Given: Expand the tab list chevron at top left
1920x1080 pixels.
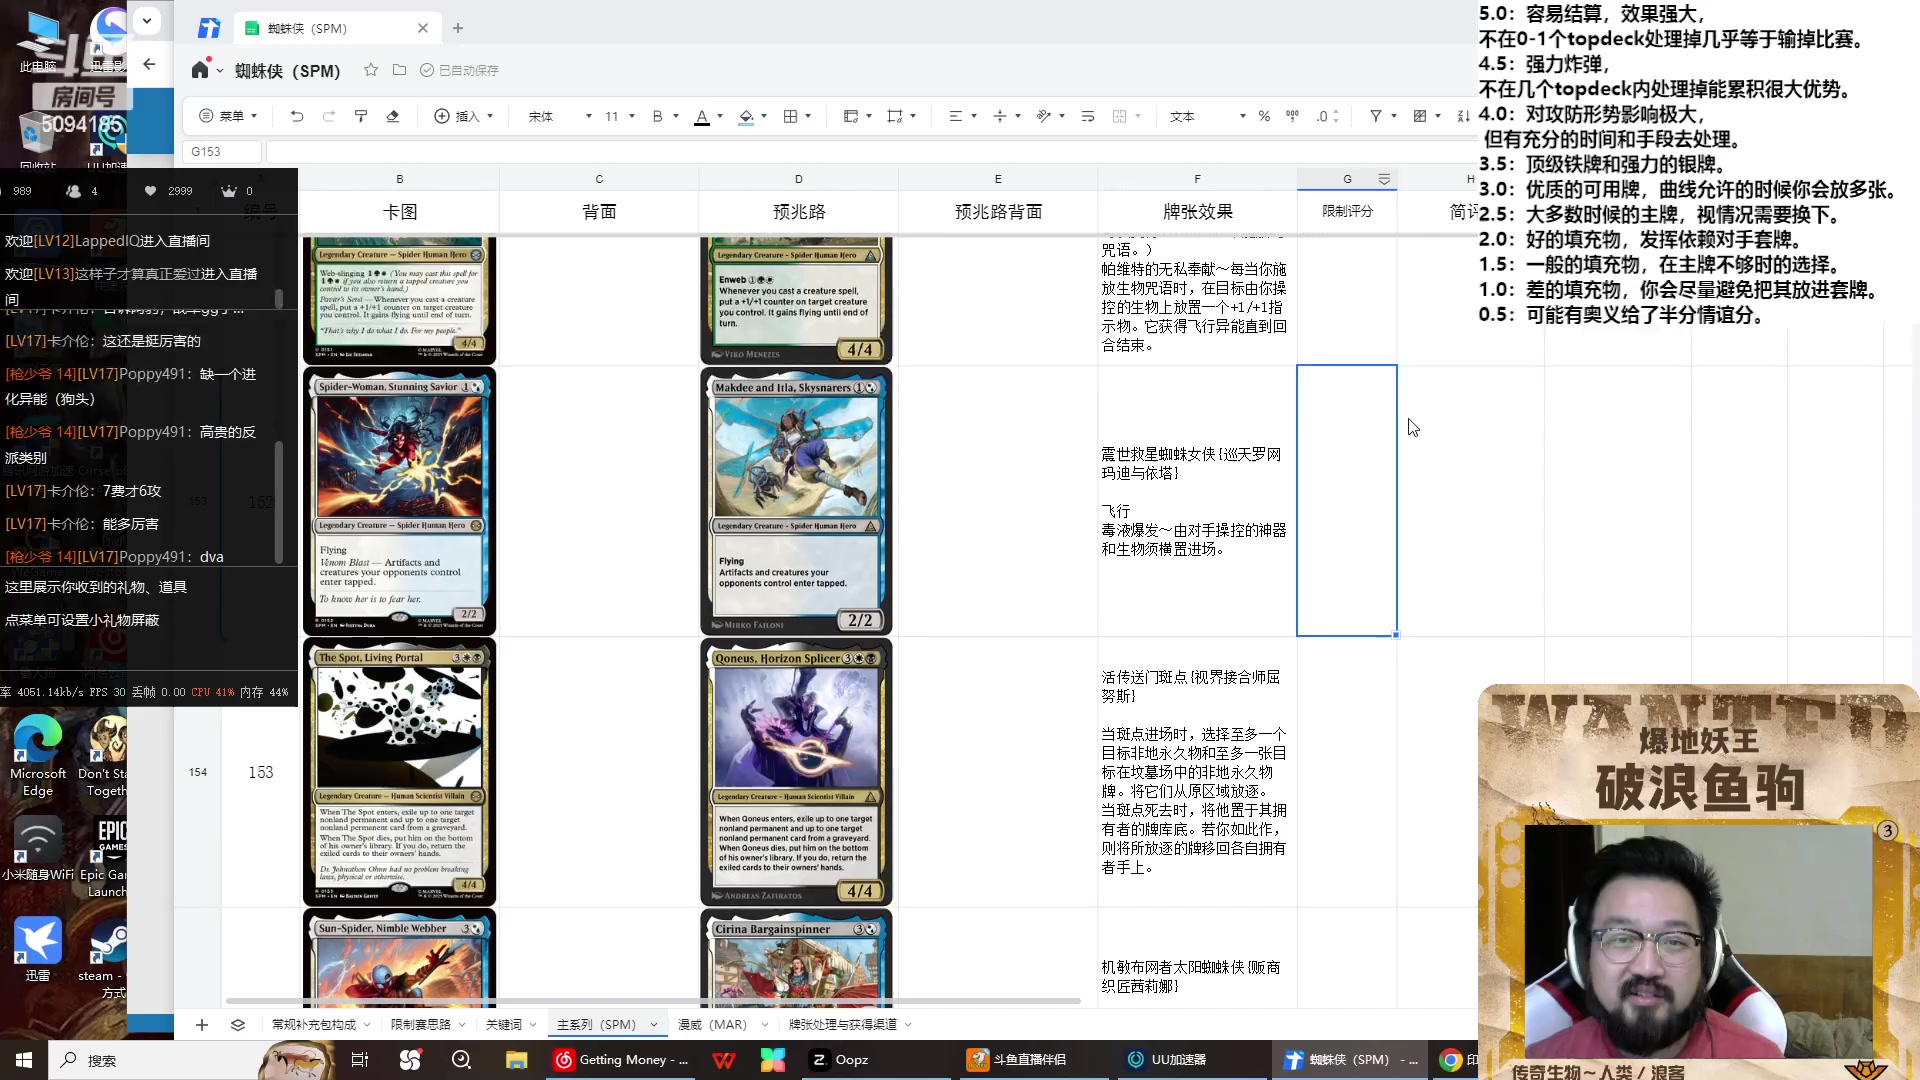Looking at the screenshot, I should click(x=147, y=20).
